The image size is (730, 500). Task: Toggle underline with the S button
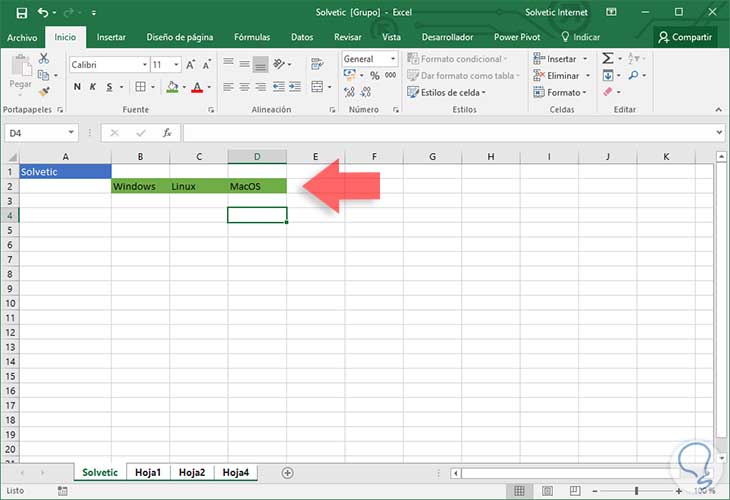(109, 87)
